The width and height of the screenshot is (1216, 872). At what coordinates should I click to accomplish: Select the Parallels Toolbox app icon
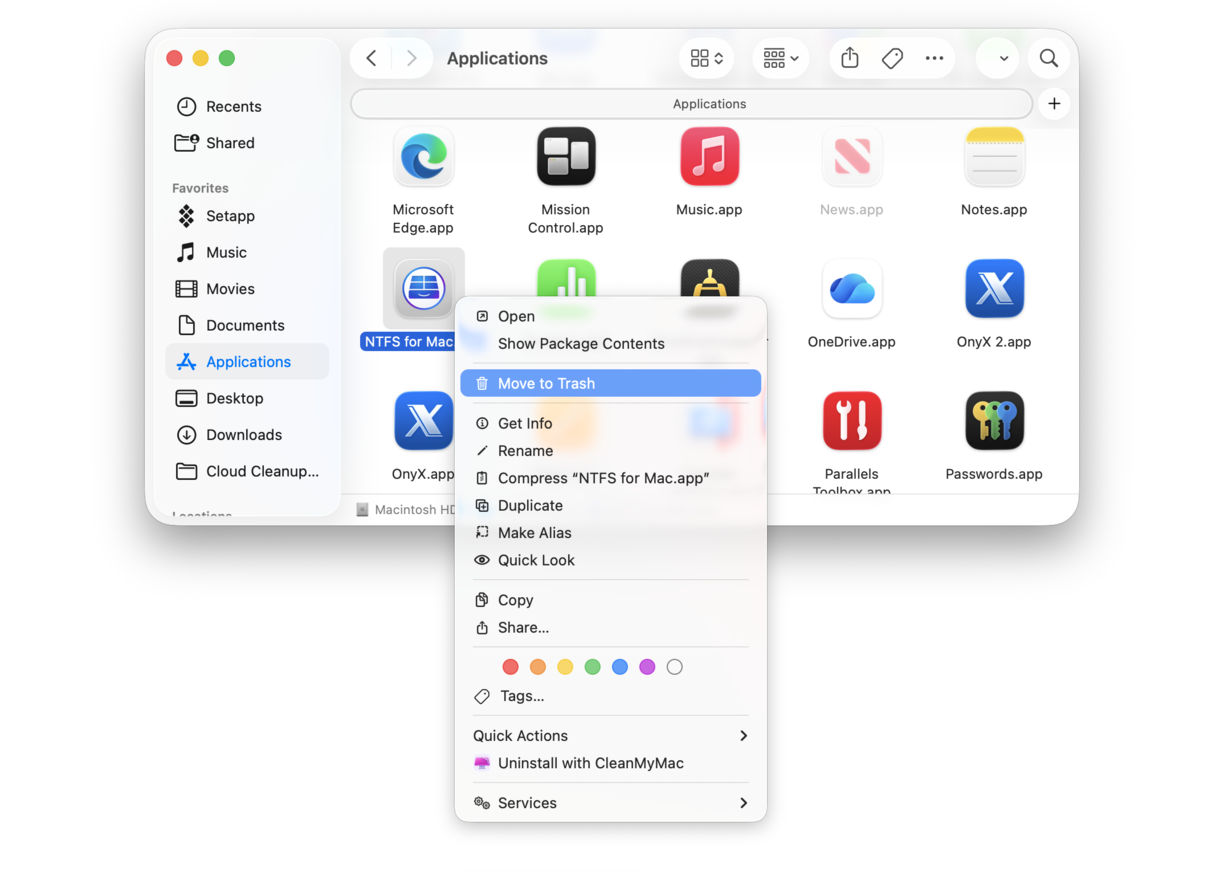click(852, 421)
